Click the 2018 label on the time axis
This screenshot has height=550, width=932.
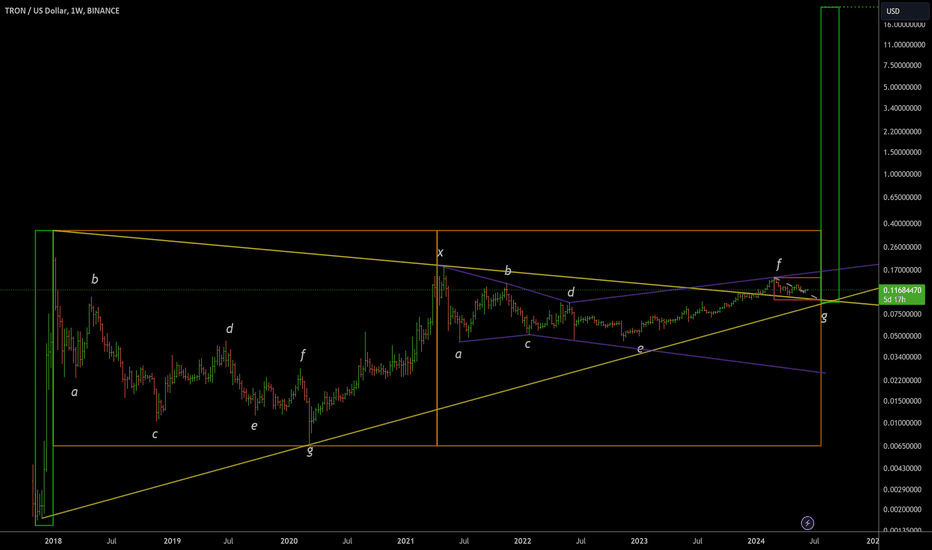coord(53,541)
